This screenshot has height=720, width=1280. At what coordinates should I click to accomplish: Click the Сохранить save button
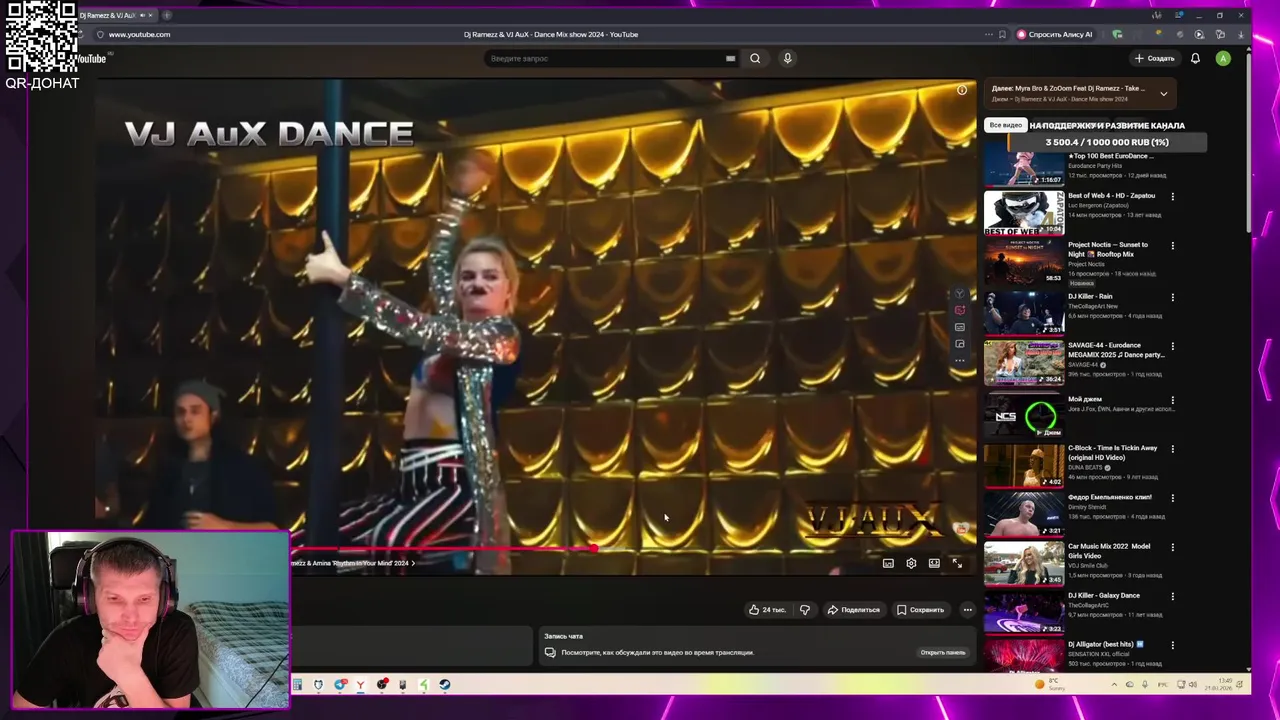pyautogui.click(x=920, y=609)
